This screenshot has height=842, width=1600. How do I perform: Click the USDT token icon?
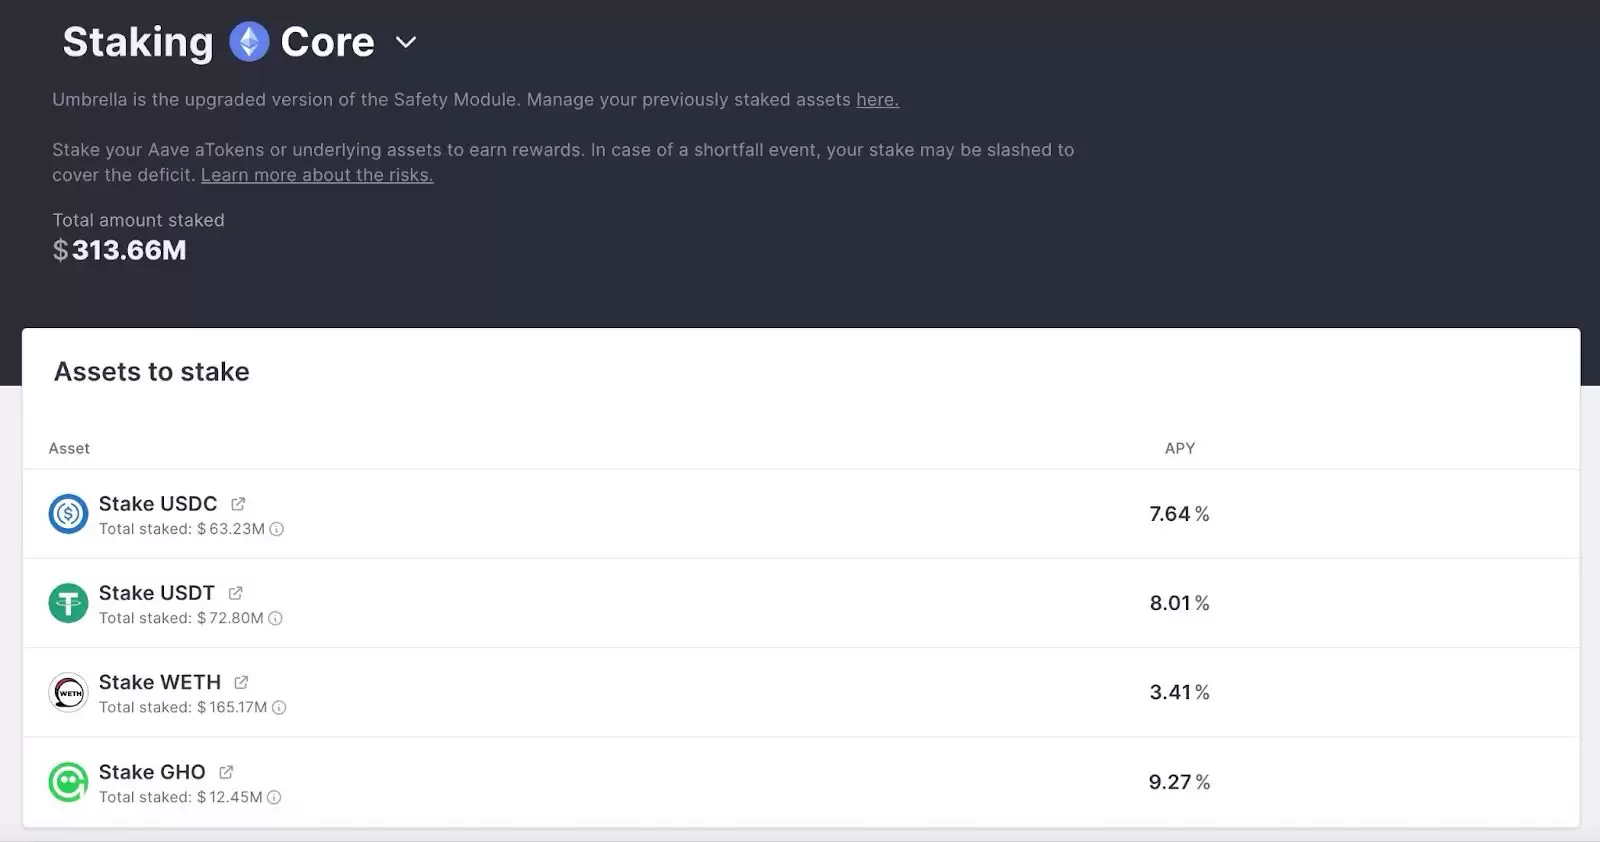[x=67, y=603]
